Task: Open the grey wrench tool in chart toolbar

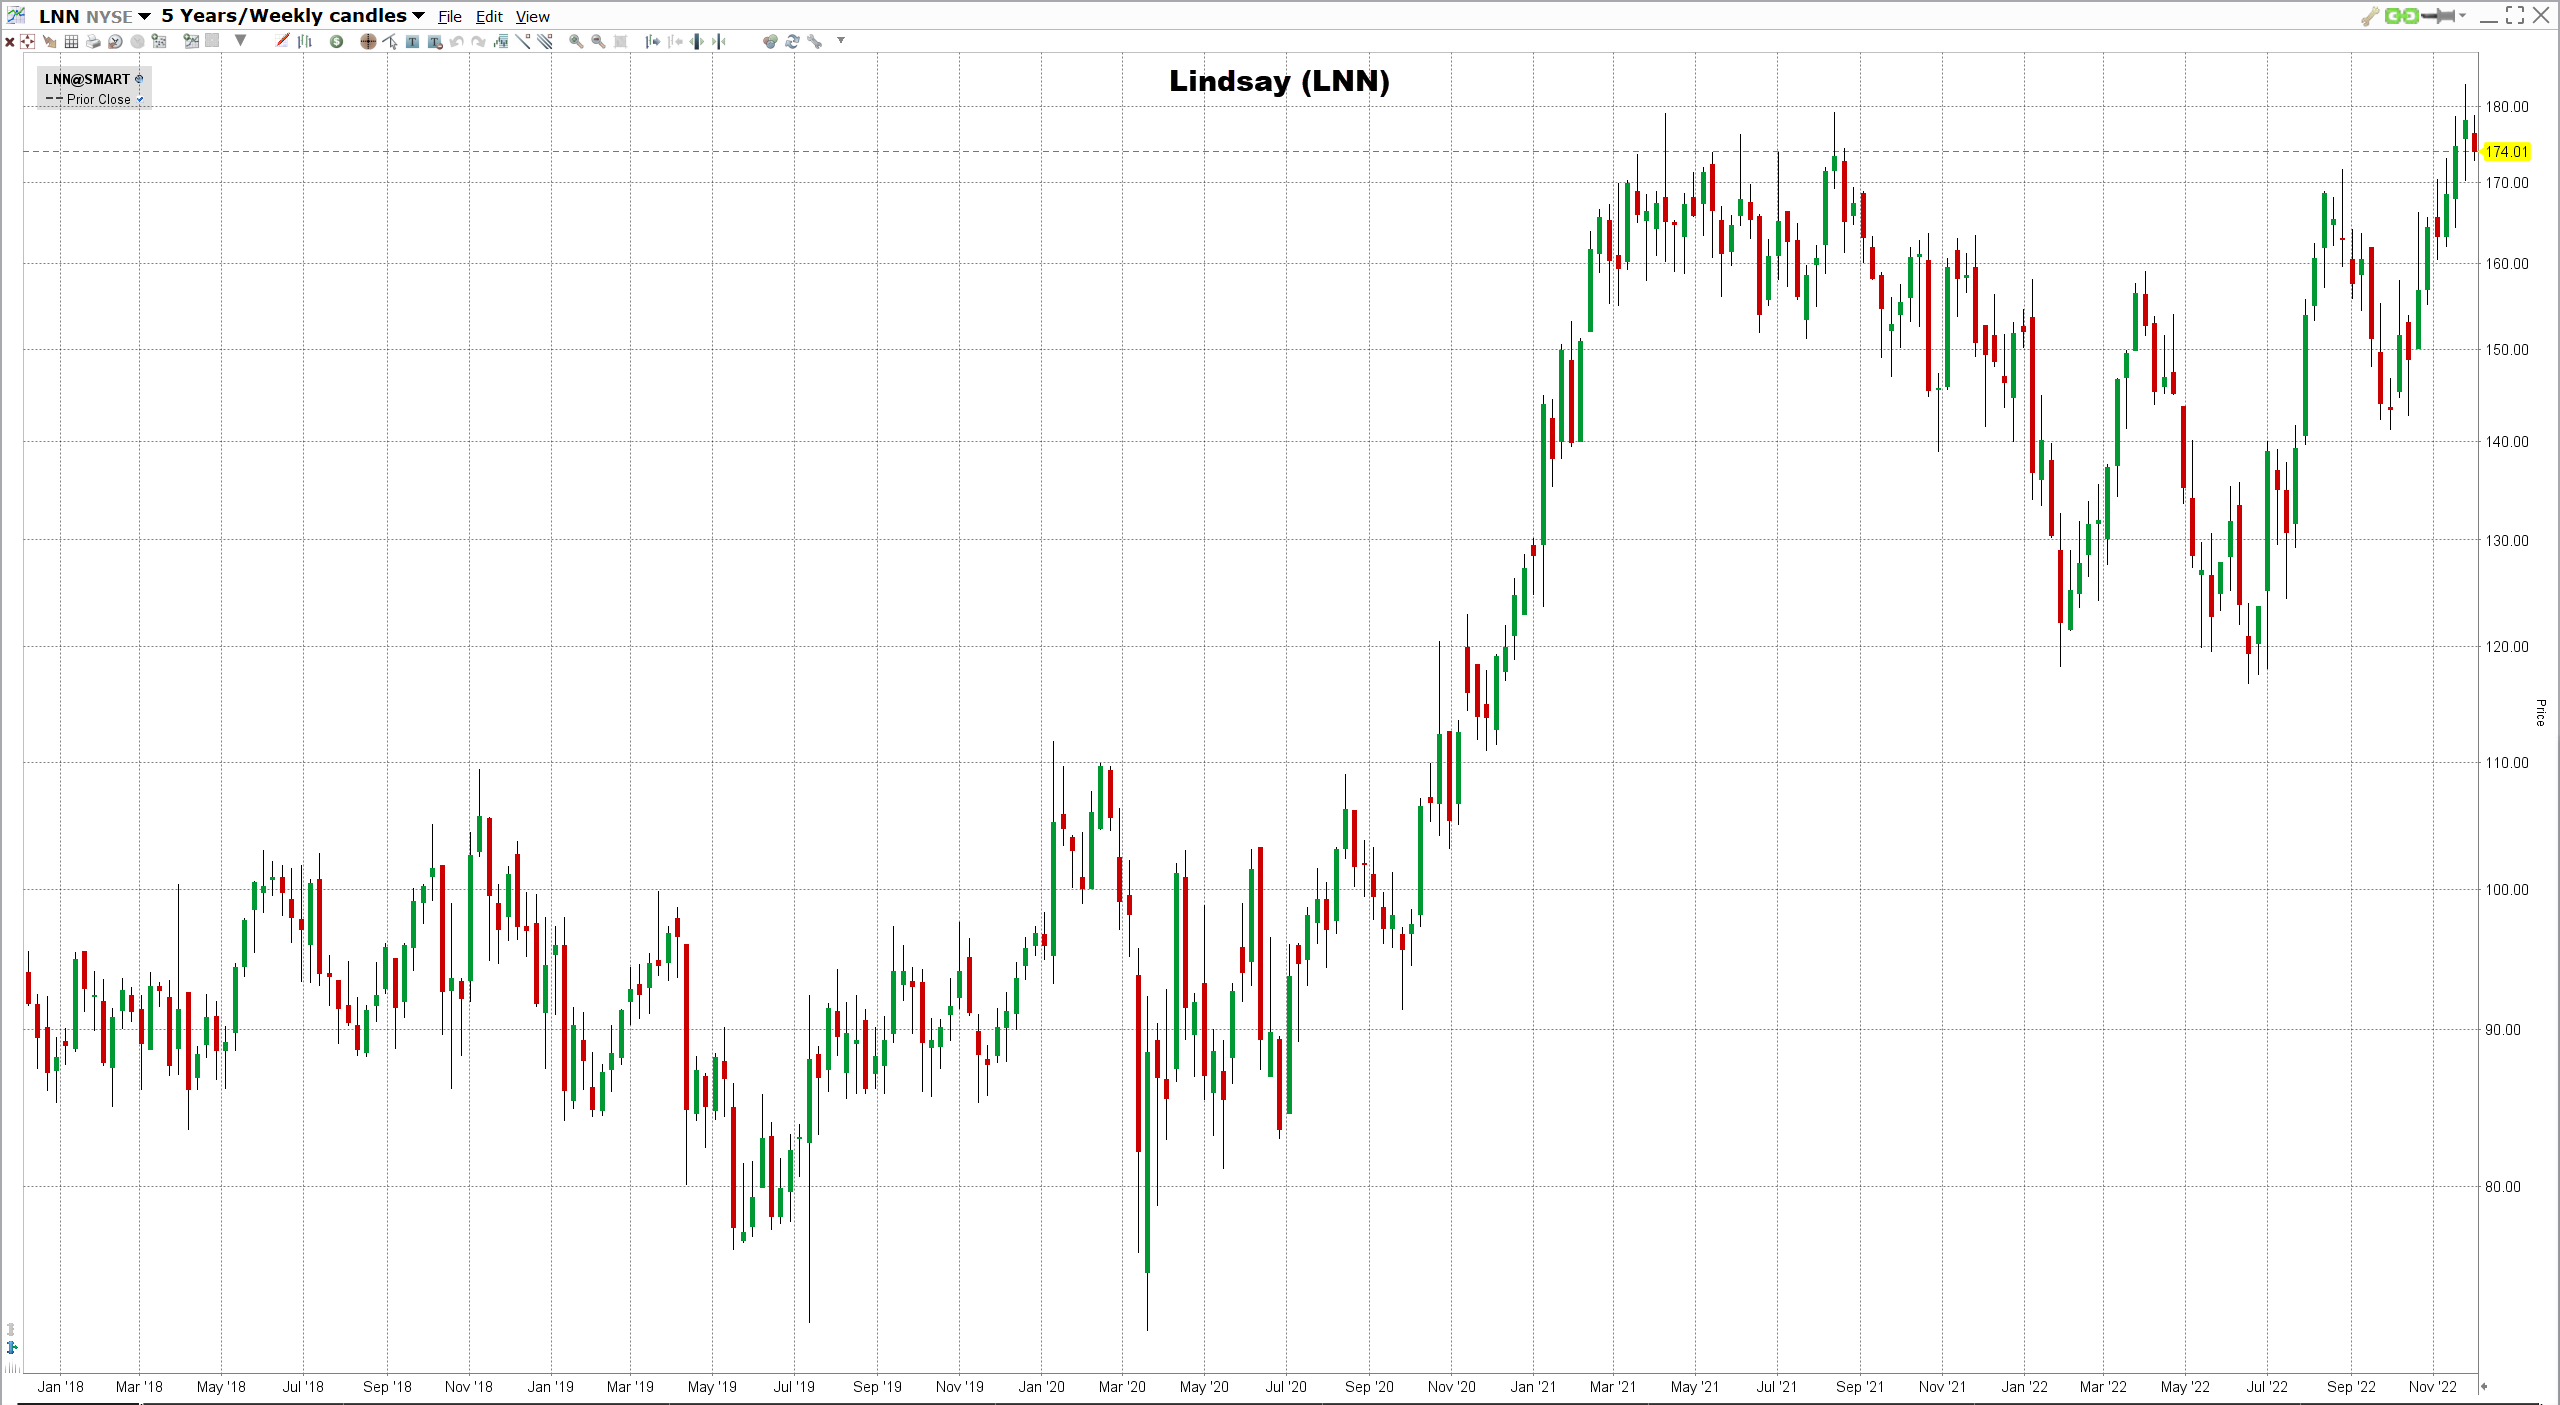Action: click(814, 41)
